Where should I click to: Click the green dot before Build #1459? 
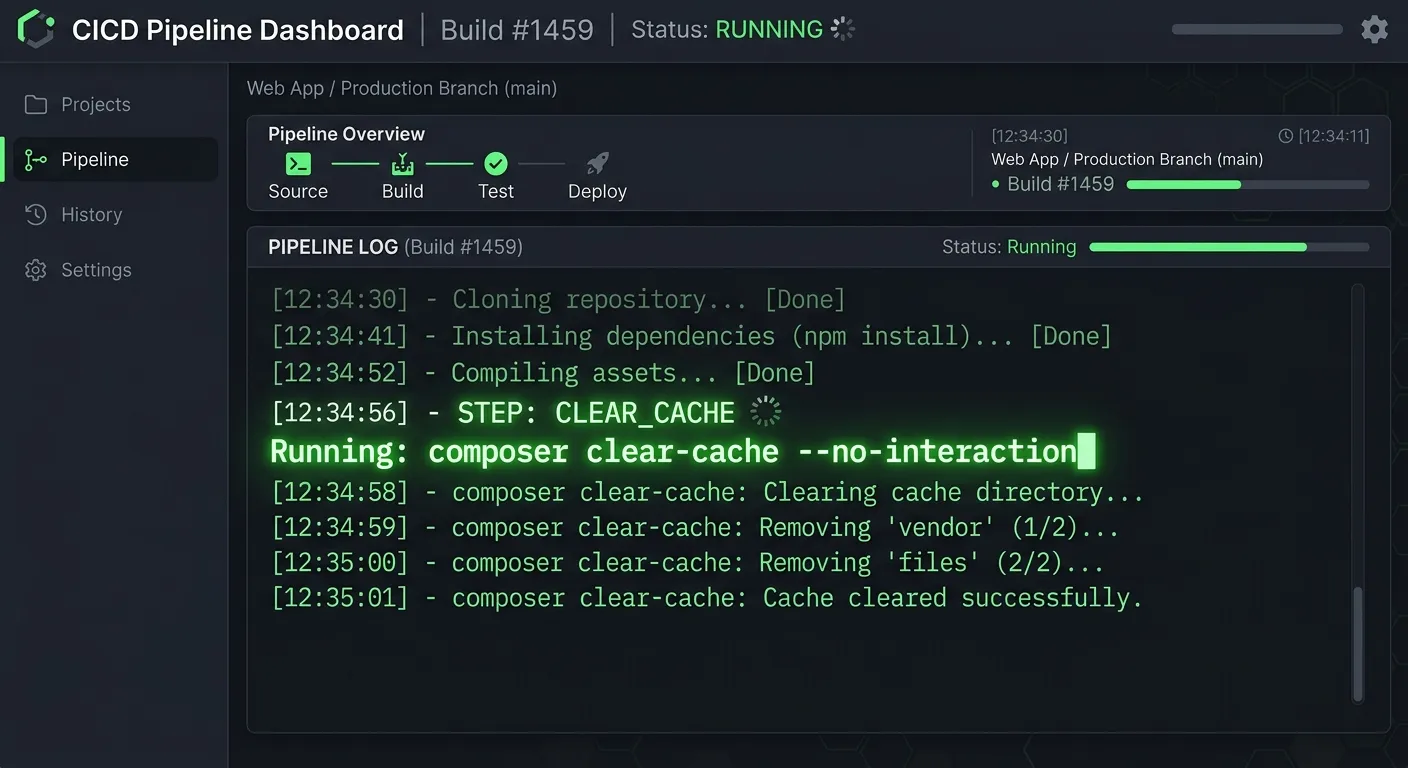tap(996, 185)
